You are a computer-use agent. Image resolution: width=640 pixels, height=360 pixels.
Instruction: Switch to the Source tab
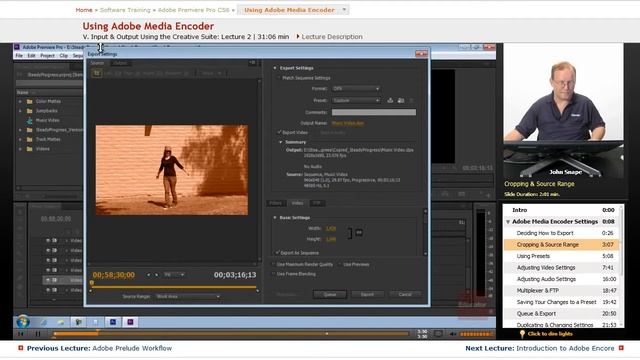[x=97, y=63]
